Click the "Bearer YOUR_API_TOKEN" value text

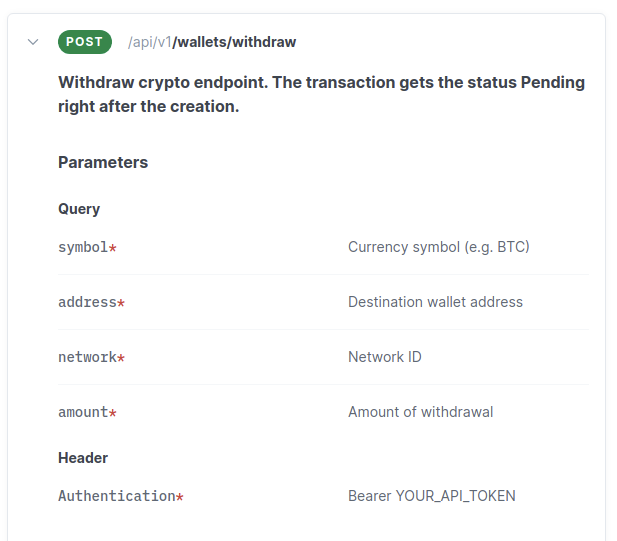pos(431,496)
